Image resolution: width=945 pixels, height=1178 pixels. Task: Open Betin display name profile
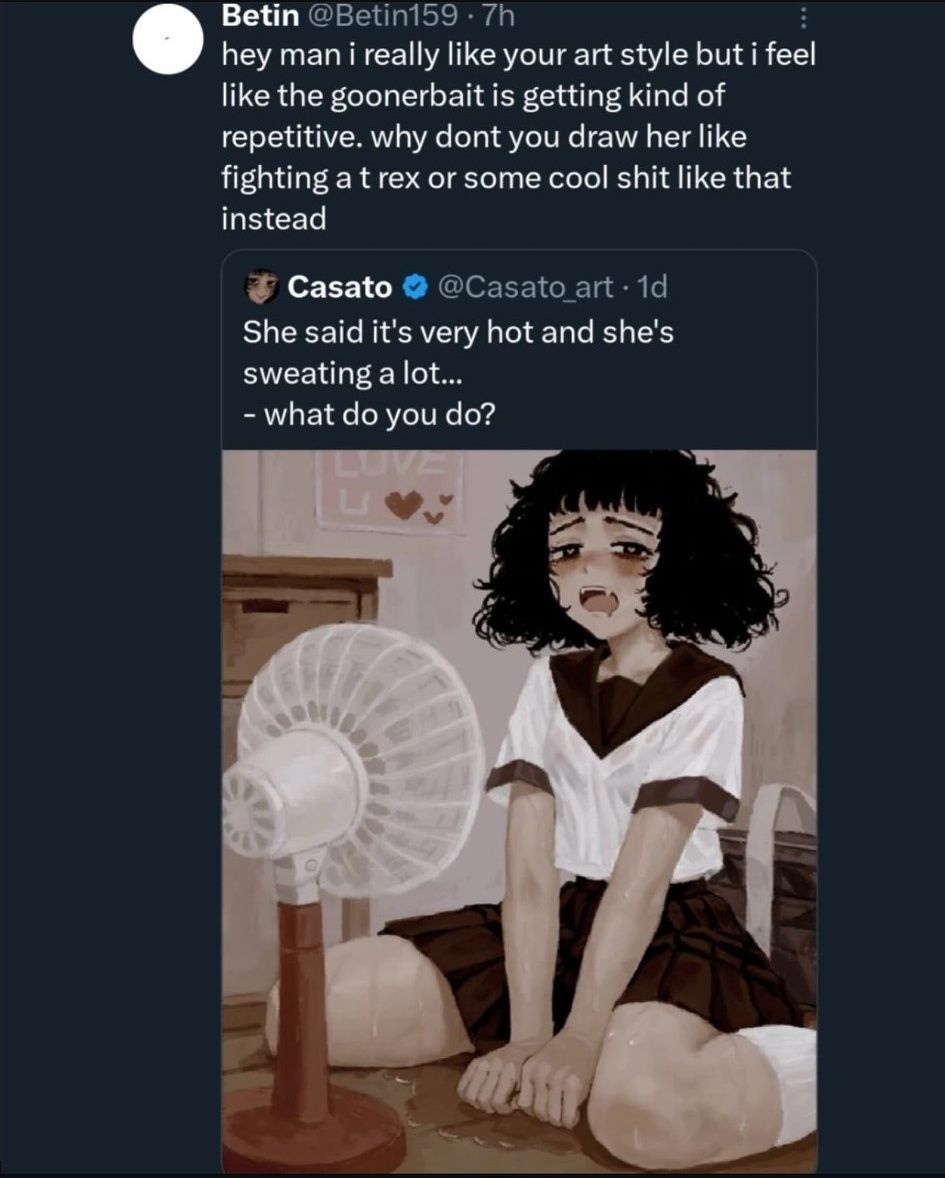point(260,15)
